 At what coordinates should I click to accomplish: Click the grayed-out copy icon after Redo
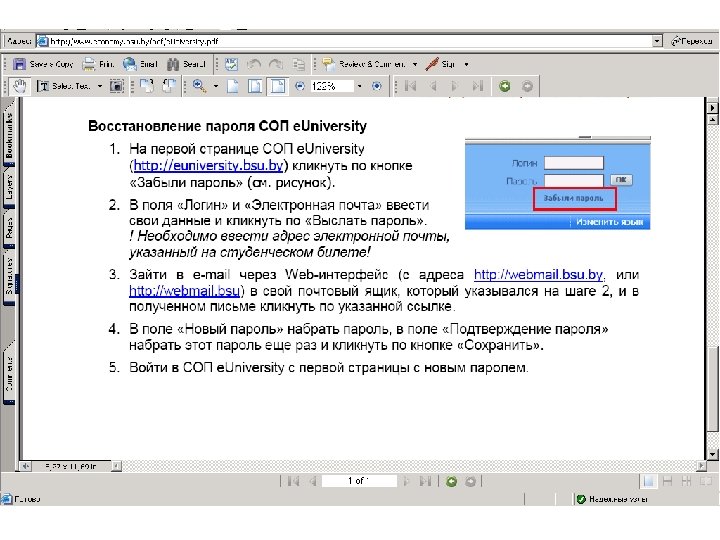(298, 64)
